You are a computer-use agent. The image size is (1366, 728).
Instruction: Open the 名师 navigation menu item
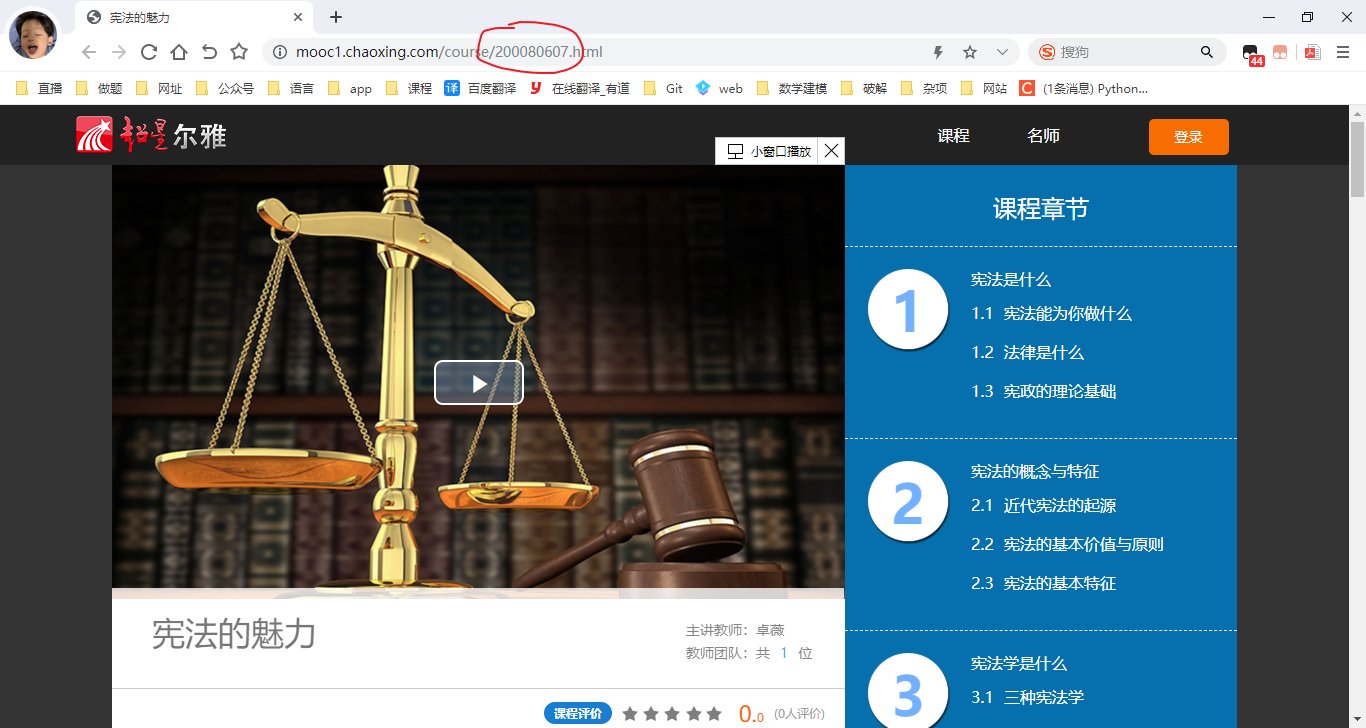pyautogui.click(x=1043, y=136)
